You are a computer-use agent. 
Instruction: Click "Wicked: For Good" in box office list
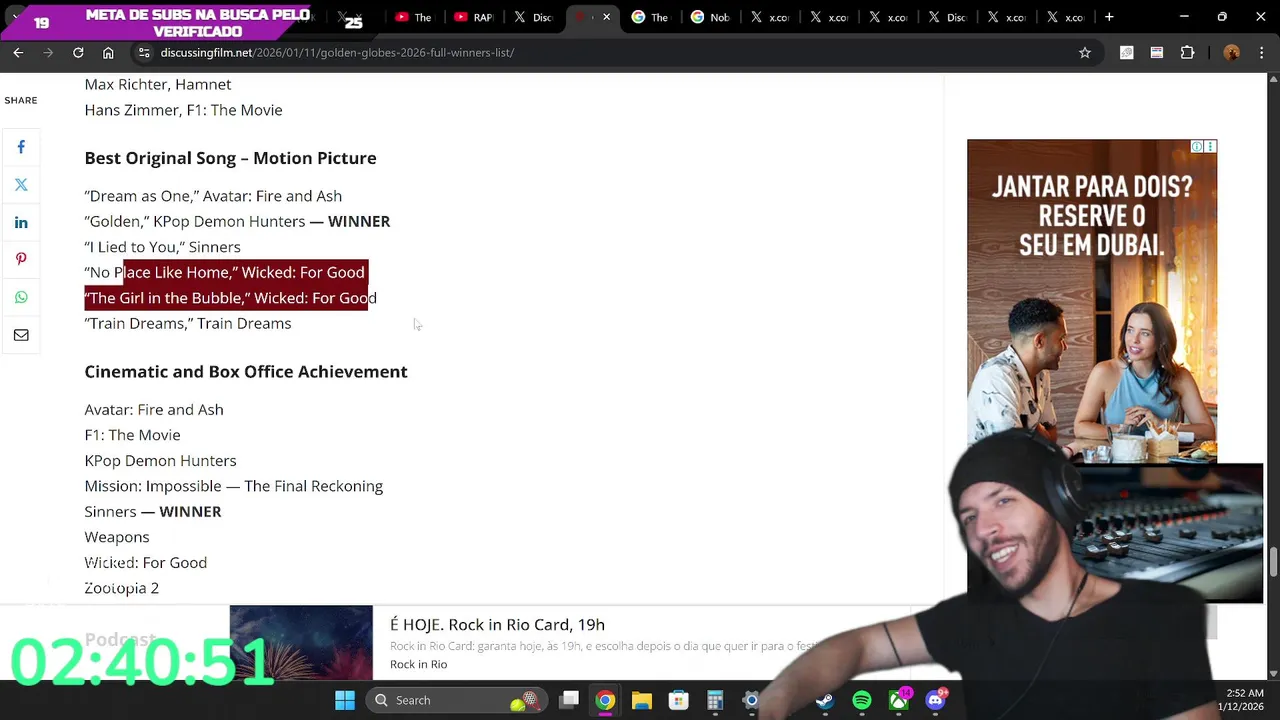coord(146,562)
